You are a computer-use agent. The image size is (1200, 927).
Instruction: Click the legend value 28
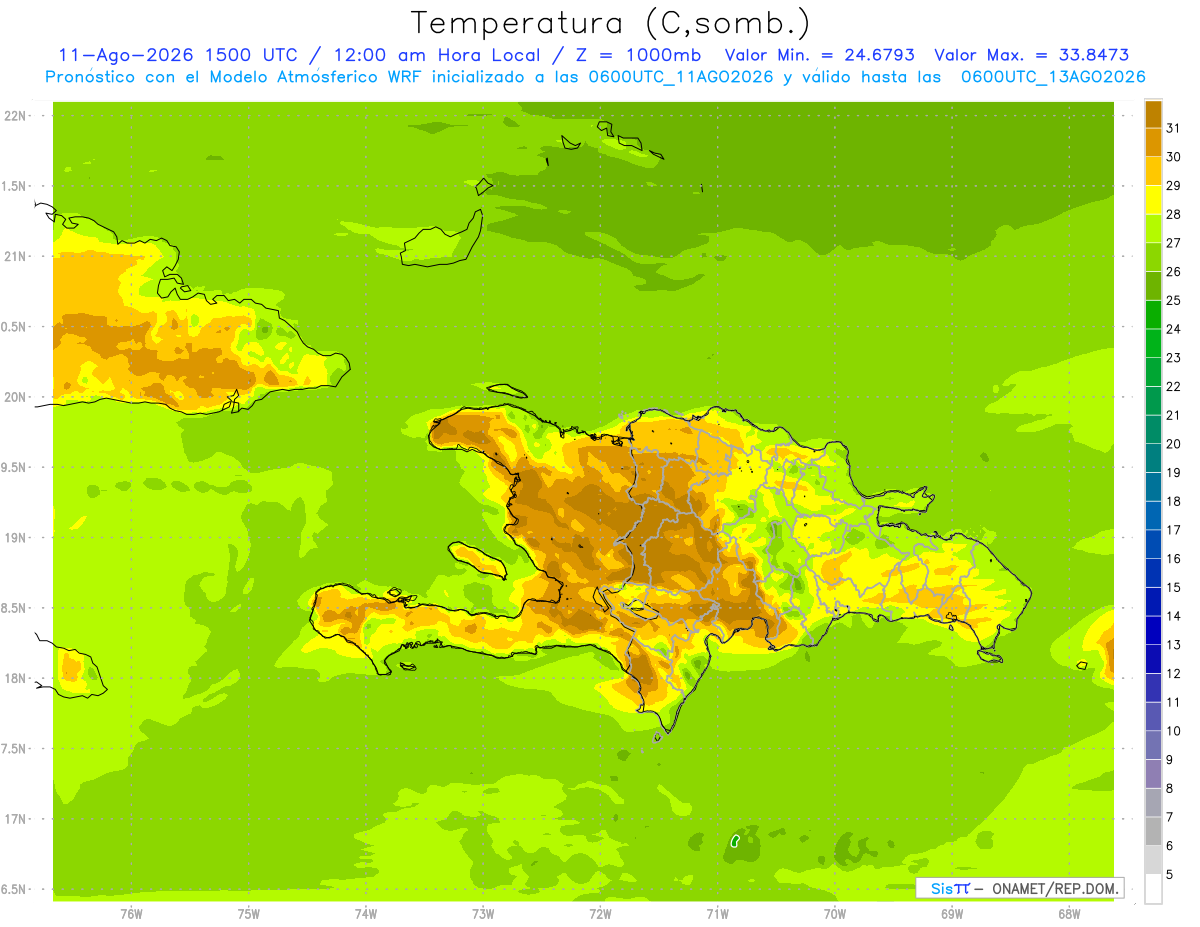click(x=1174, y=214)
